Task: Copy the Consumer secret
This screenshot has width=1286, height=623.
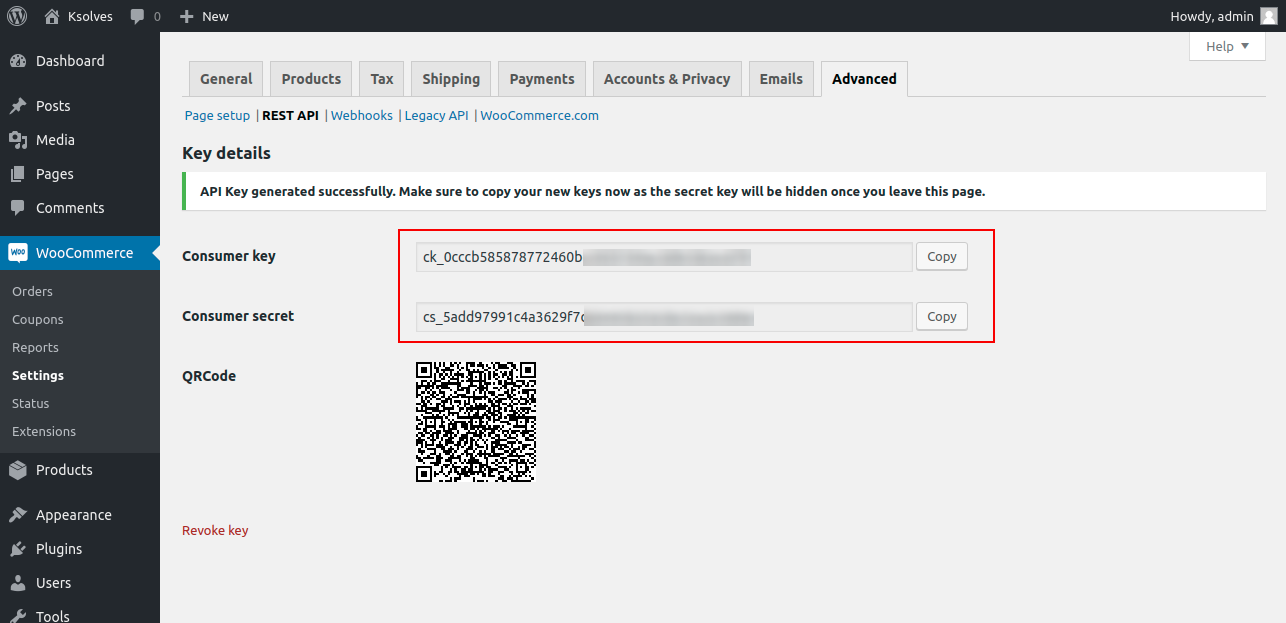Action: click(941, 317)
